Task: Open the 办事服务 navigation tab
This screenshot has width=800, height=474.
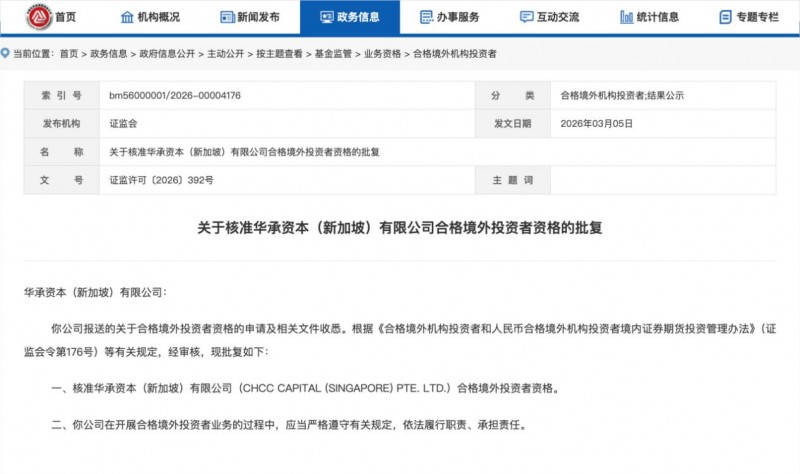Action: tap(449, 17)
